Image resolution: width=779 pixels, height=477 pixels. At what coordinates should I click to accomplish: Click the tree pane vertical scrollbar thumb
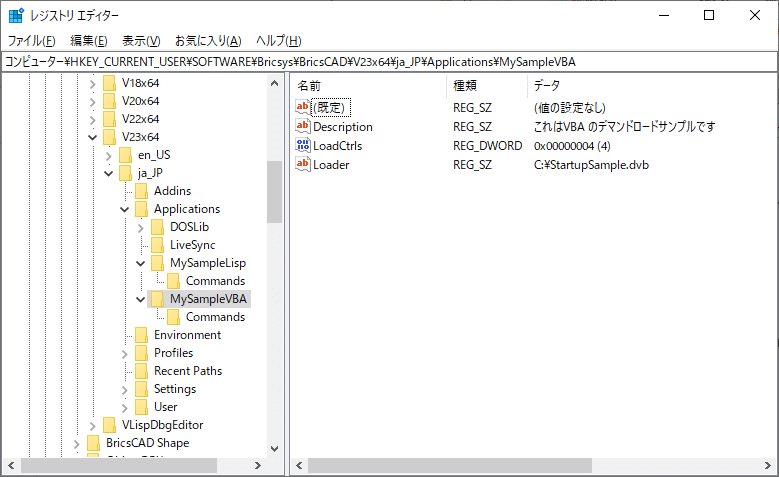274,192
